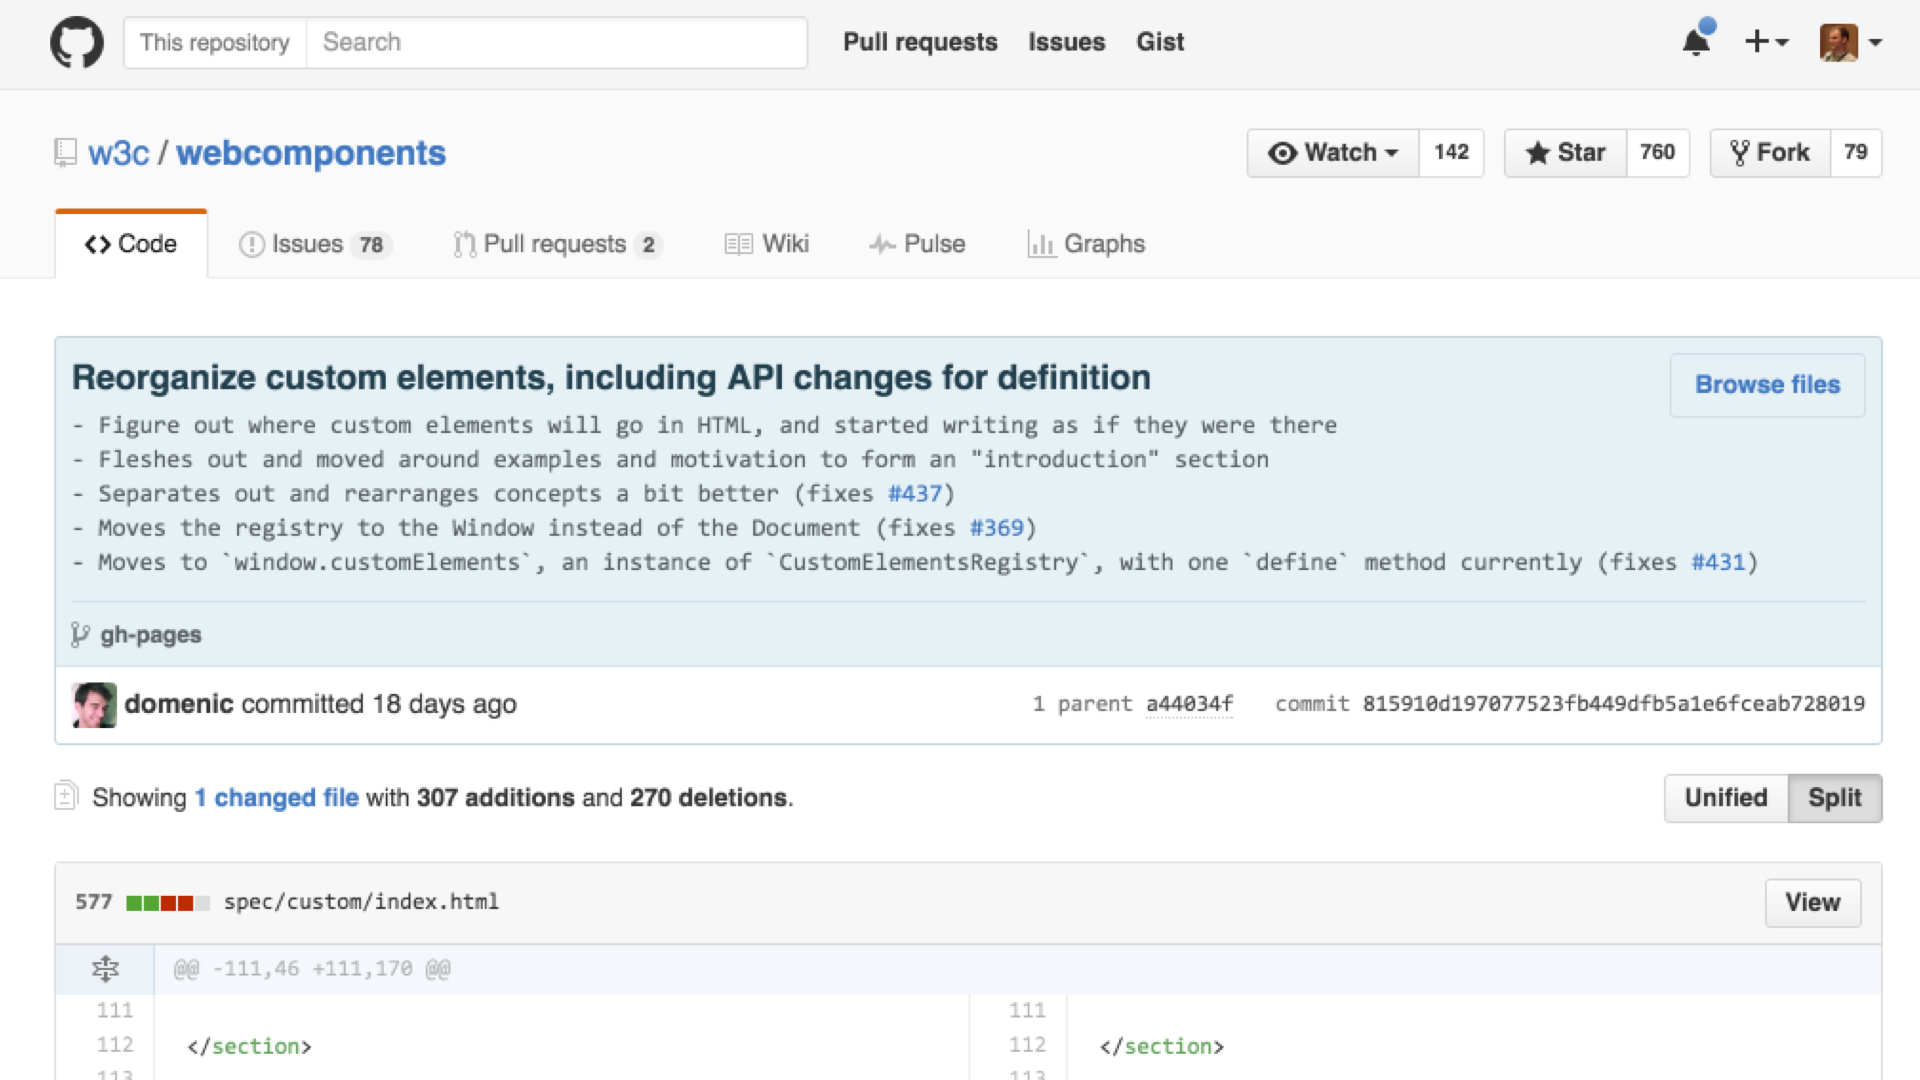
Task: Open the Watch dropdown
Action: coord(1333,153)
